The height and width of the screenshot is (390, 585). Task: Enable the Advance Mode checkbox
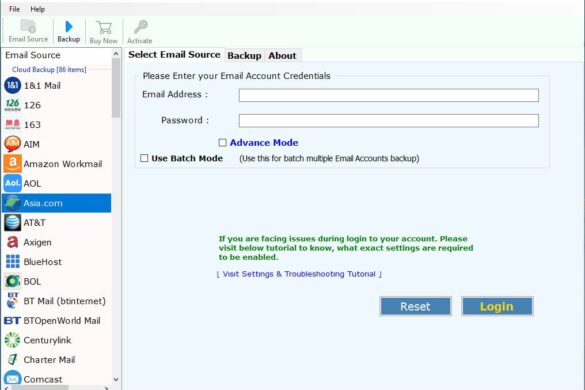222,143
